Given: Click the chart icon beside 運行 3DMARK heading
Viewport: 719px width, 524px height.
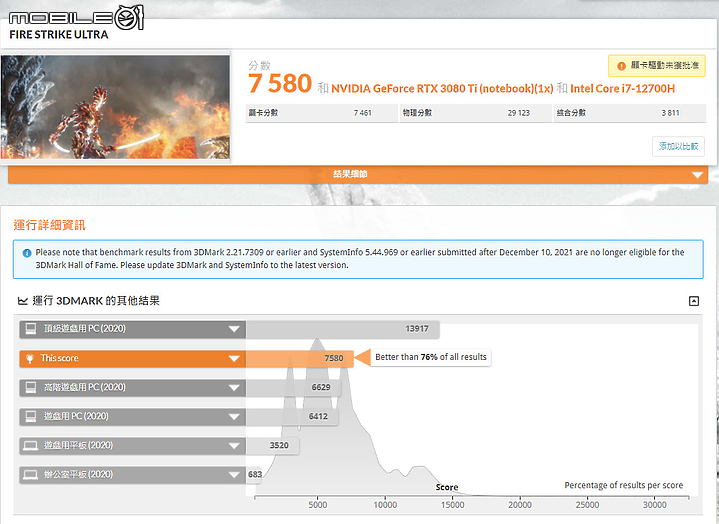Looking at the screenshot, I should pos(22,301).
